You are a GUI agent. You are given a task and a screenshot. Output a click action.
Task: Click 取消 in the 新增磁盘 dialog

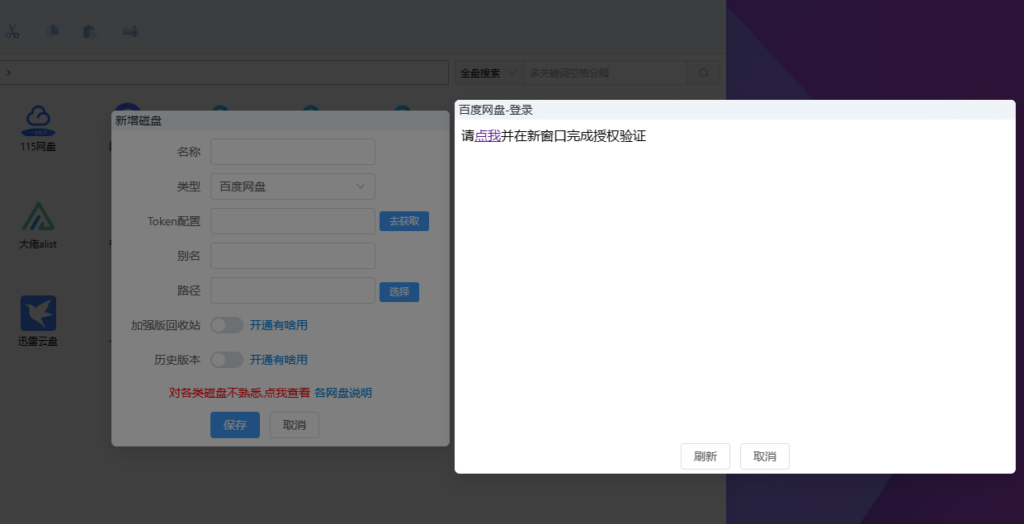[x=295, y=425]
